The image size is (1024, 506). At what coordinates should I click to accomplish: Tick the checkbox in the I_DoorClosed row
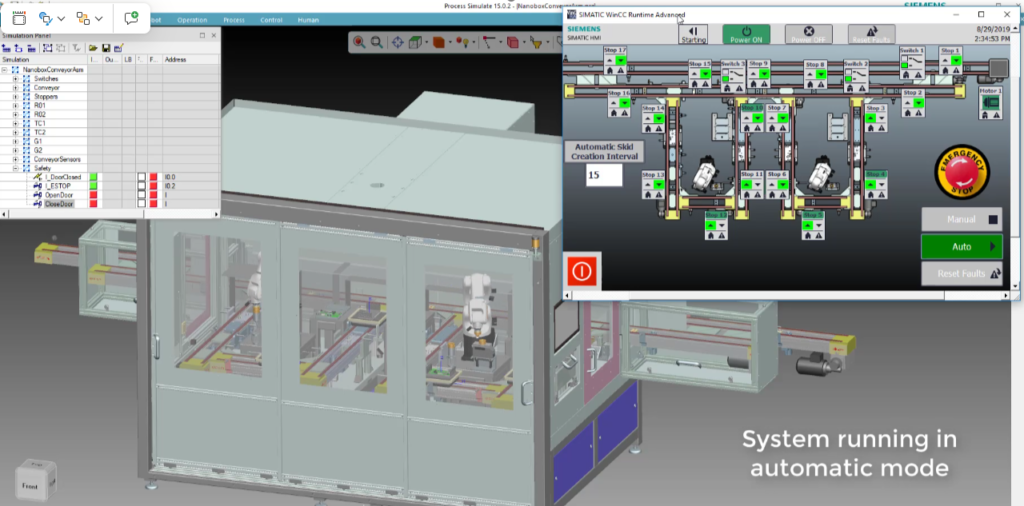point(141,177)
